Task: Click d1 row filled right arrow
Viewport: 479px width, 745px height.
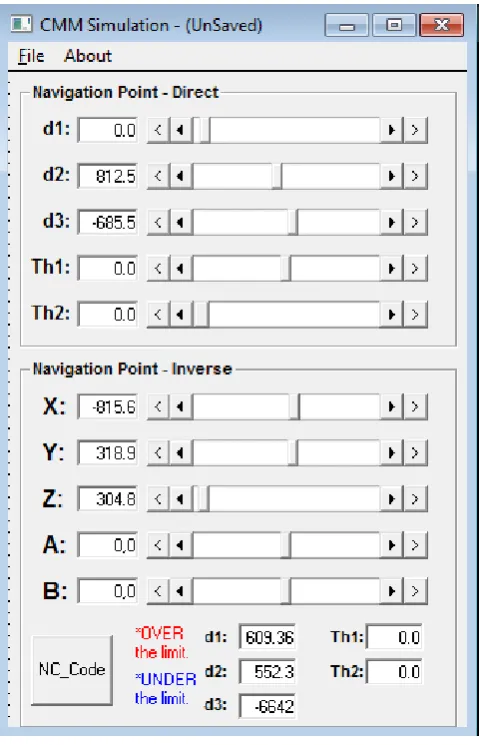Action: [x=392, y=130]
